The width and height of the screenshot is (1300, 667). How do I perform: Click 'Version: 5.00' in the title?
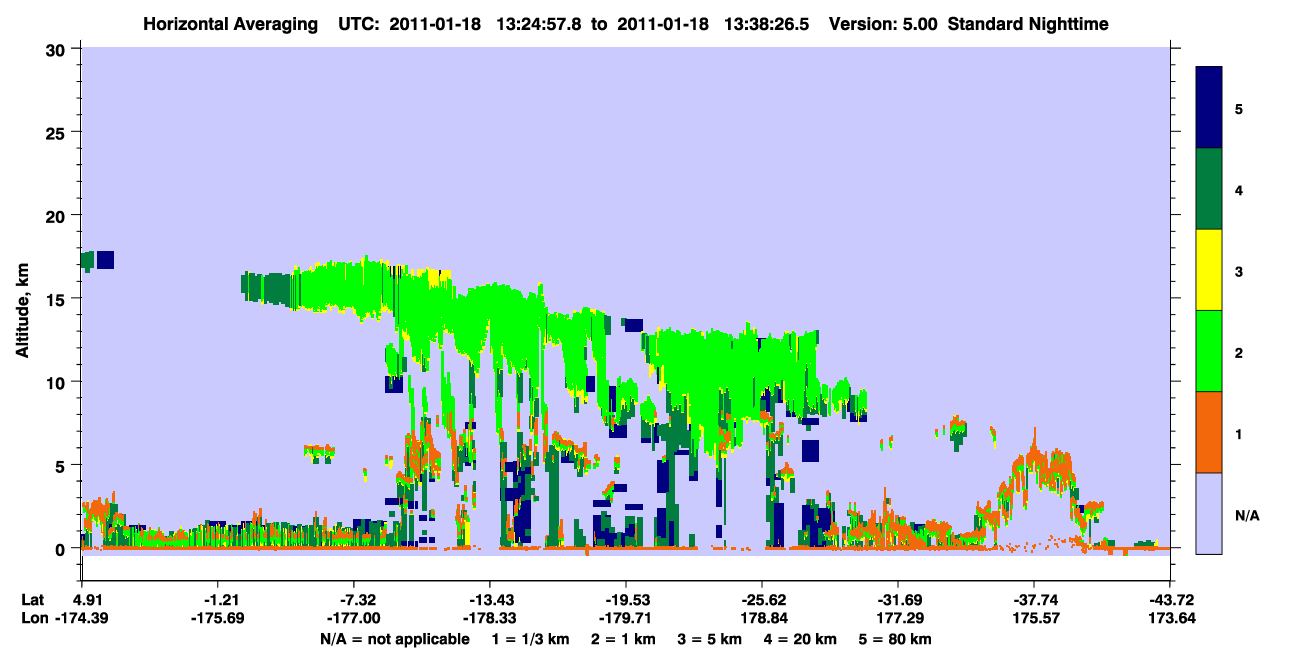pyautogui.click(x=882, y=23)
